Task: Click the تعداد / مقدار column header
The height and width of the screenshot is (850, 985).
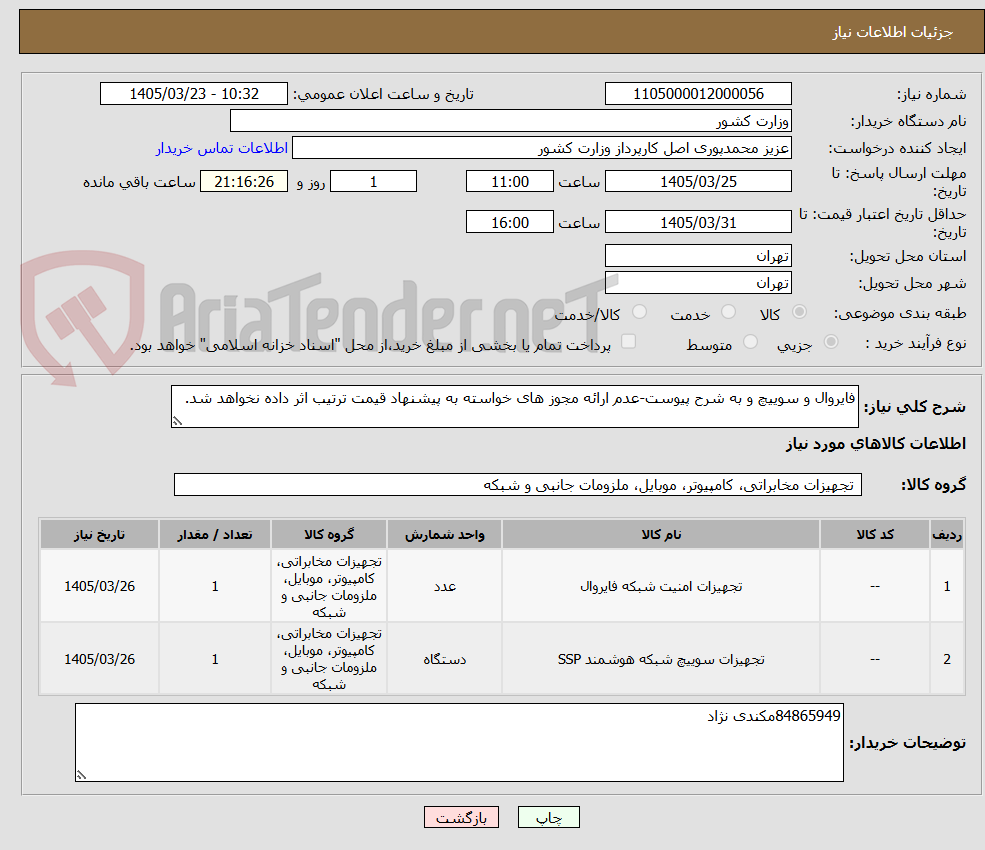Action: coord(215,534)
